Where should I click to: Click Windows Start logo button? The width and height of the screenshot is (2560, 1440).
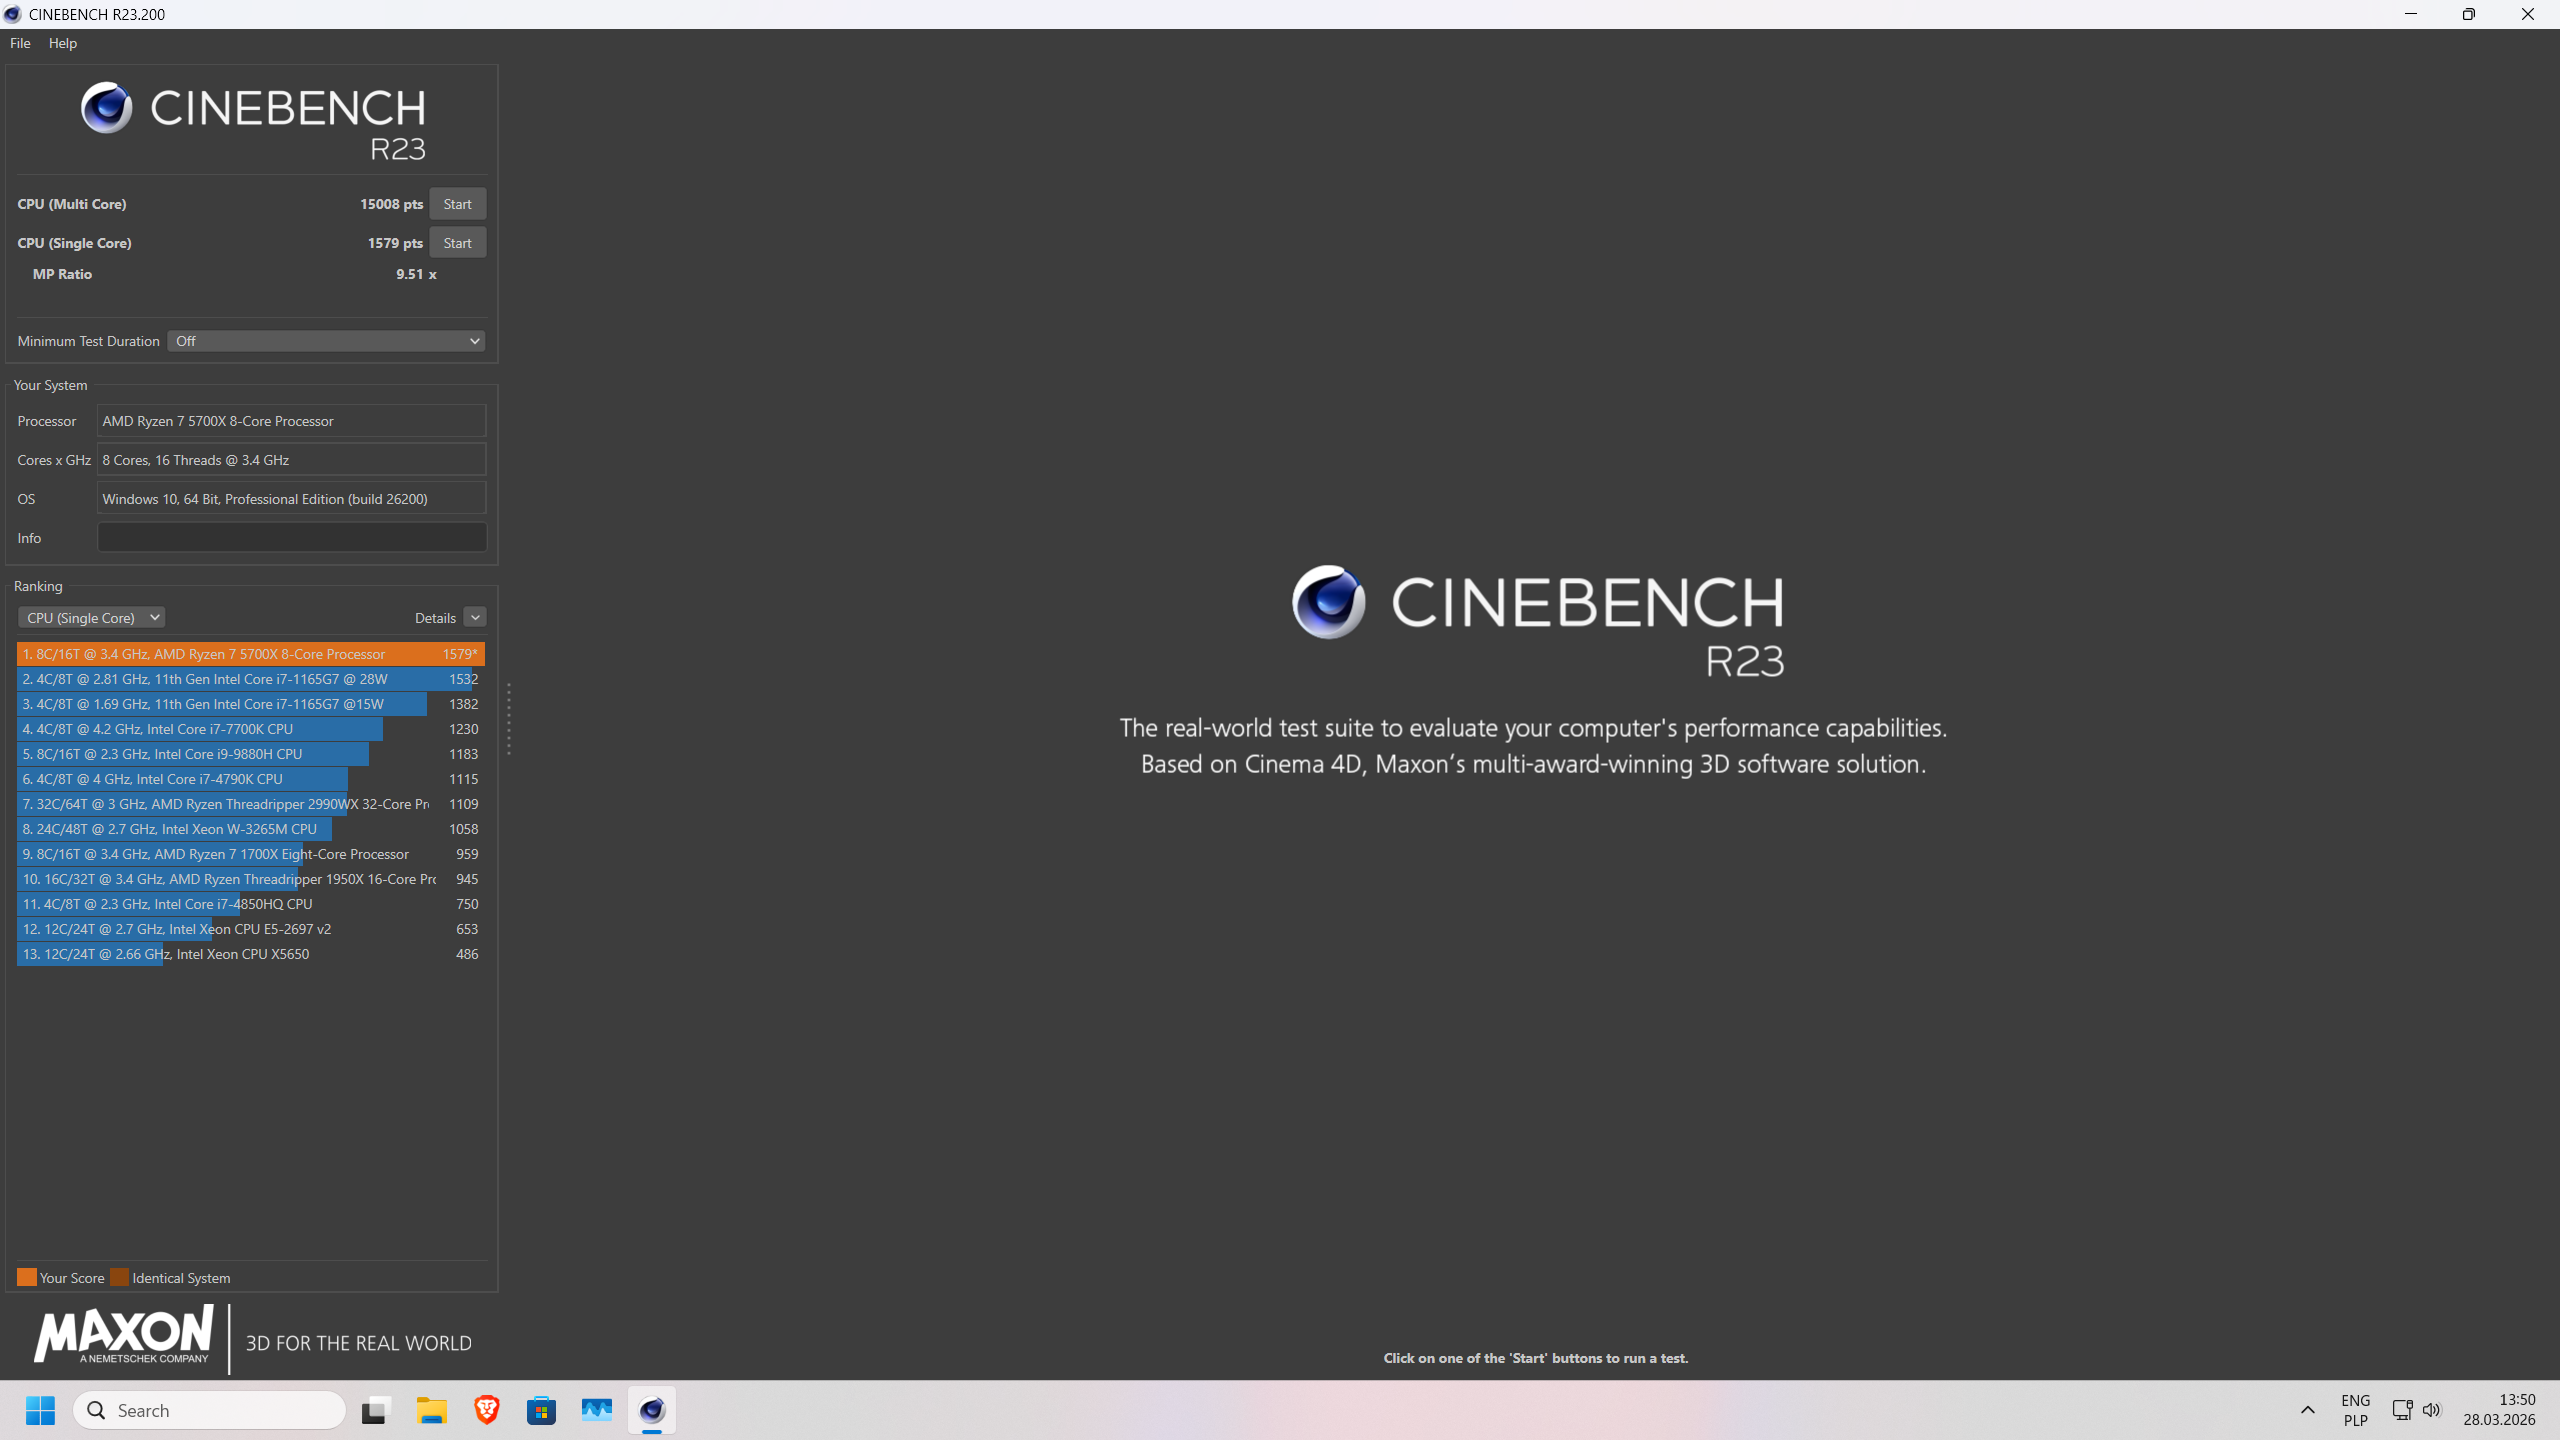tap(40, 1410)
